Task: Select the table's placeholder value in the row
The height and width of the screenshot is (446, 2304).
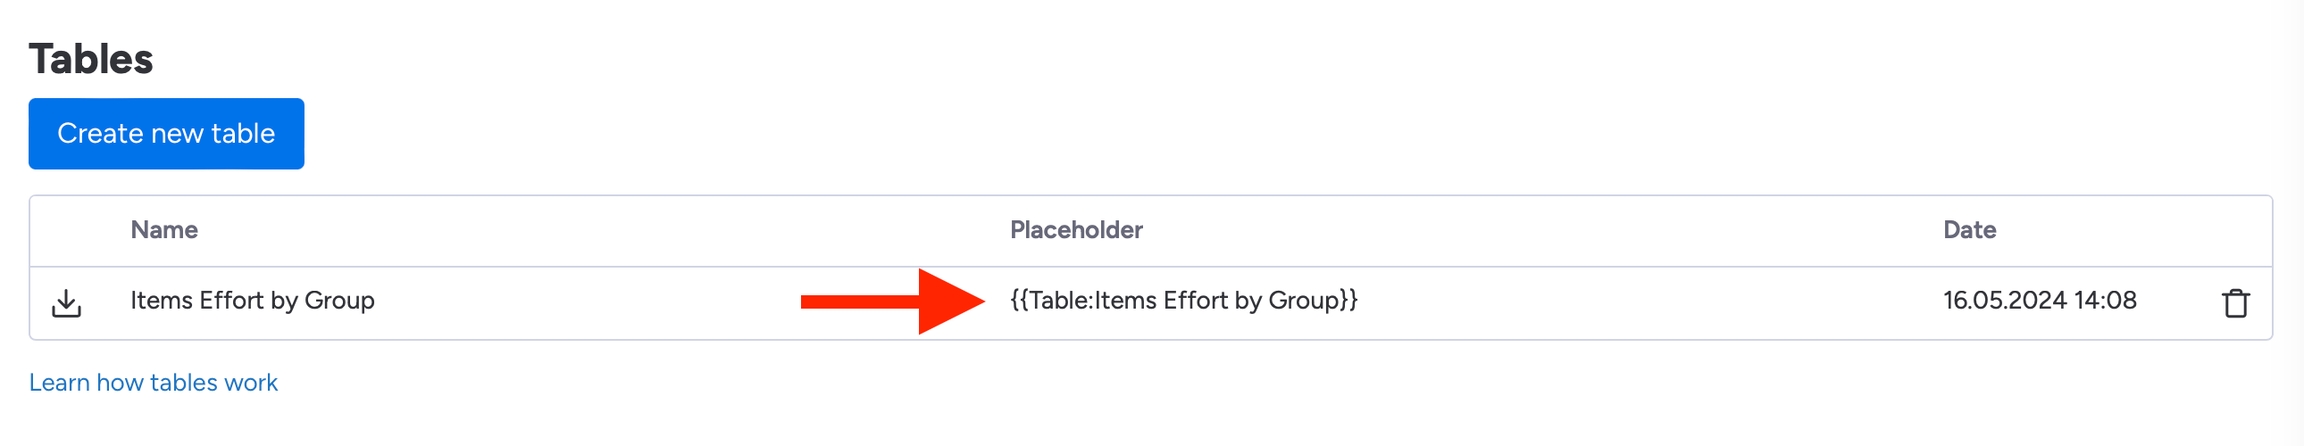Action: point(1184,301)
